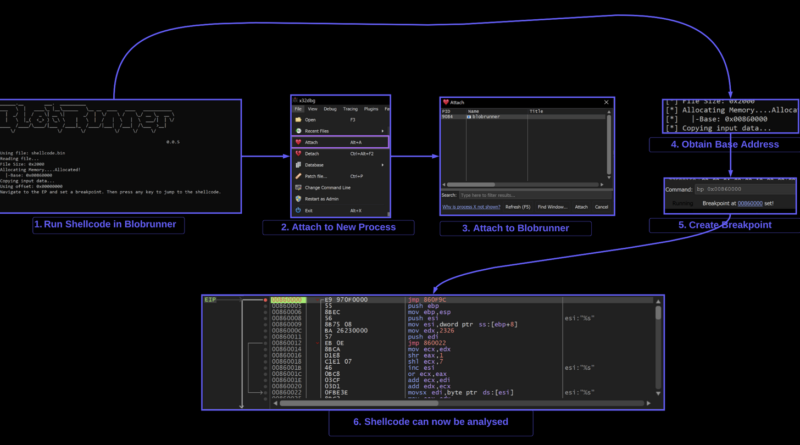Image resolution: width=800 pixels, height=445 pixels.
Task: Click the disassembly vertical scrollbar thumb
Action: [x=658, y=312]
